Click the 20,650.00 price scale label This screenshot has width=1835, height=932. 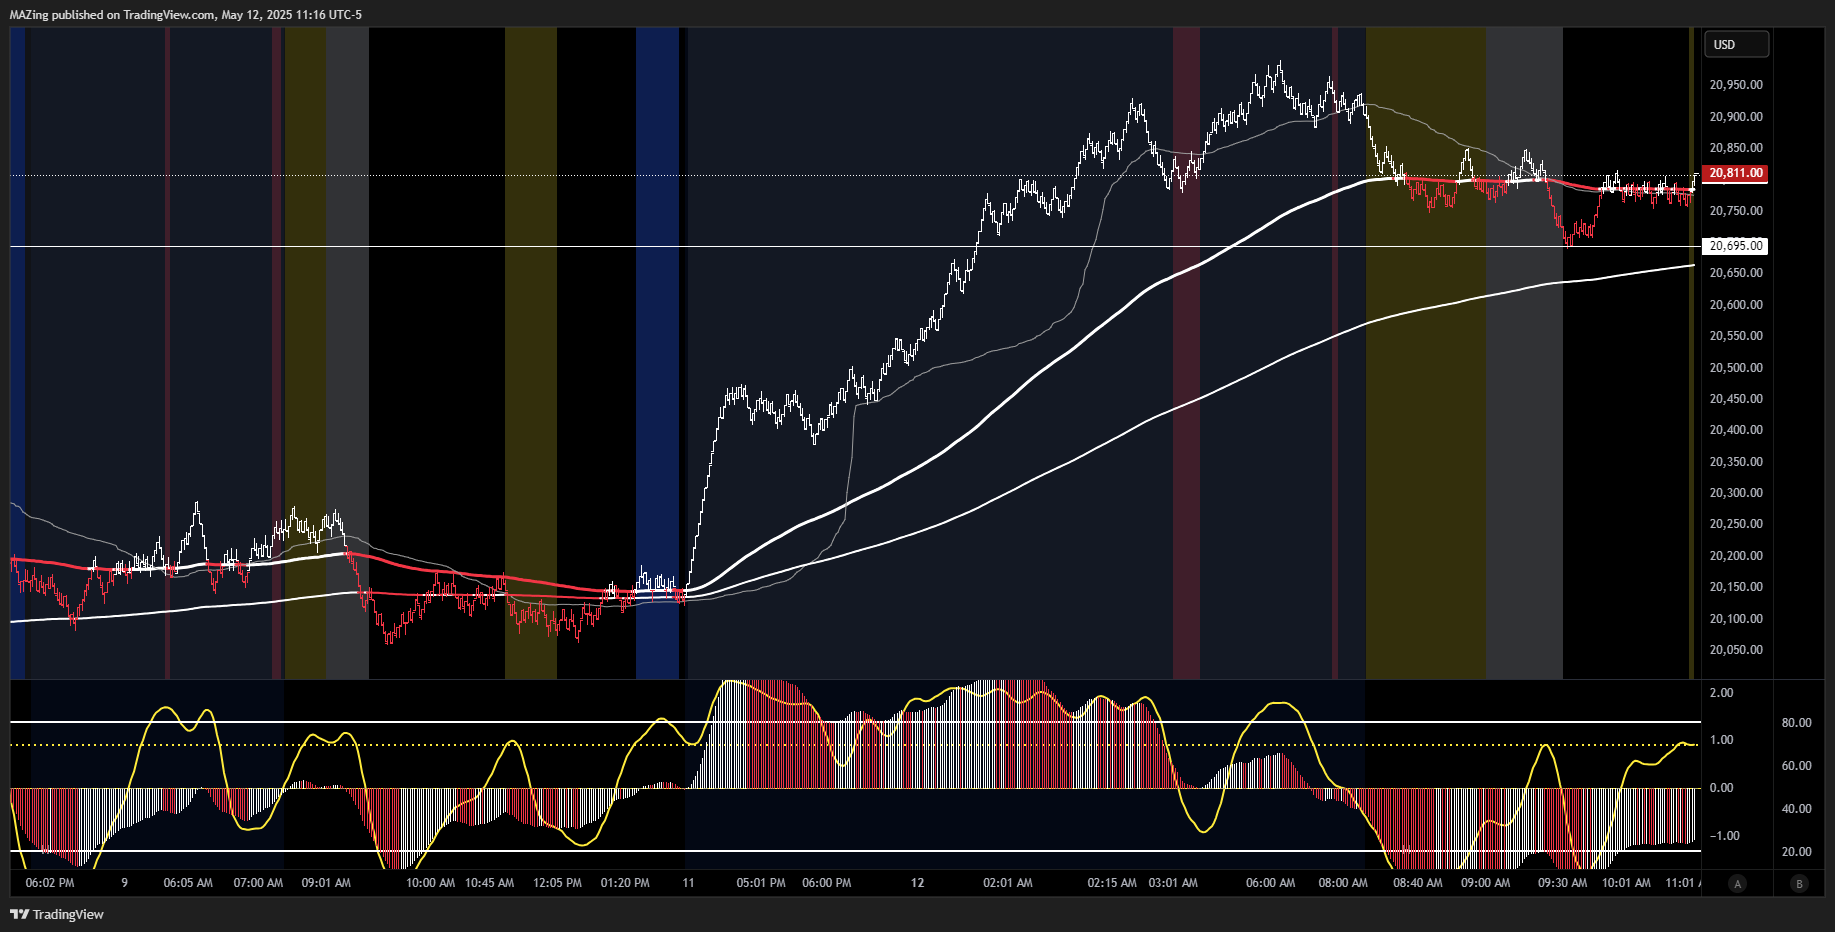point(1736,273)
